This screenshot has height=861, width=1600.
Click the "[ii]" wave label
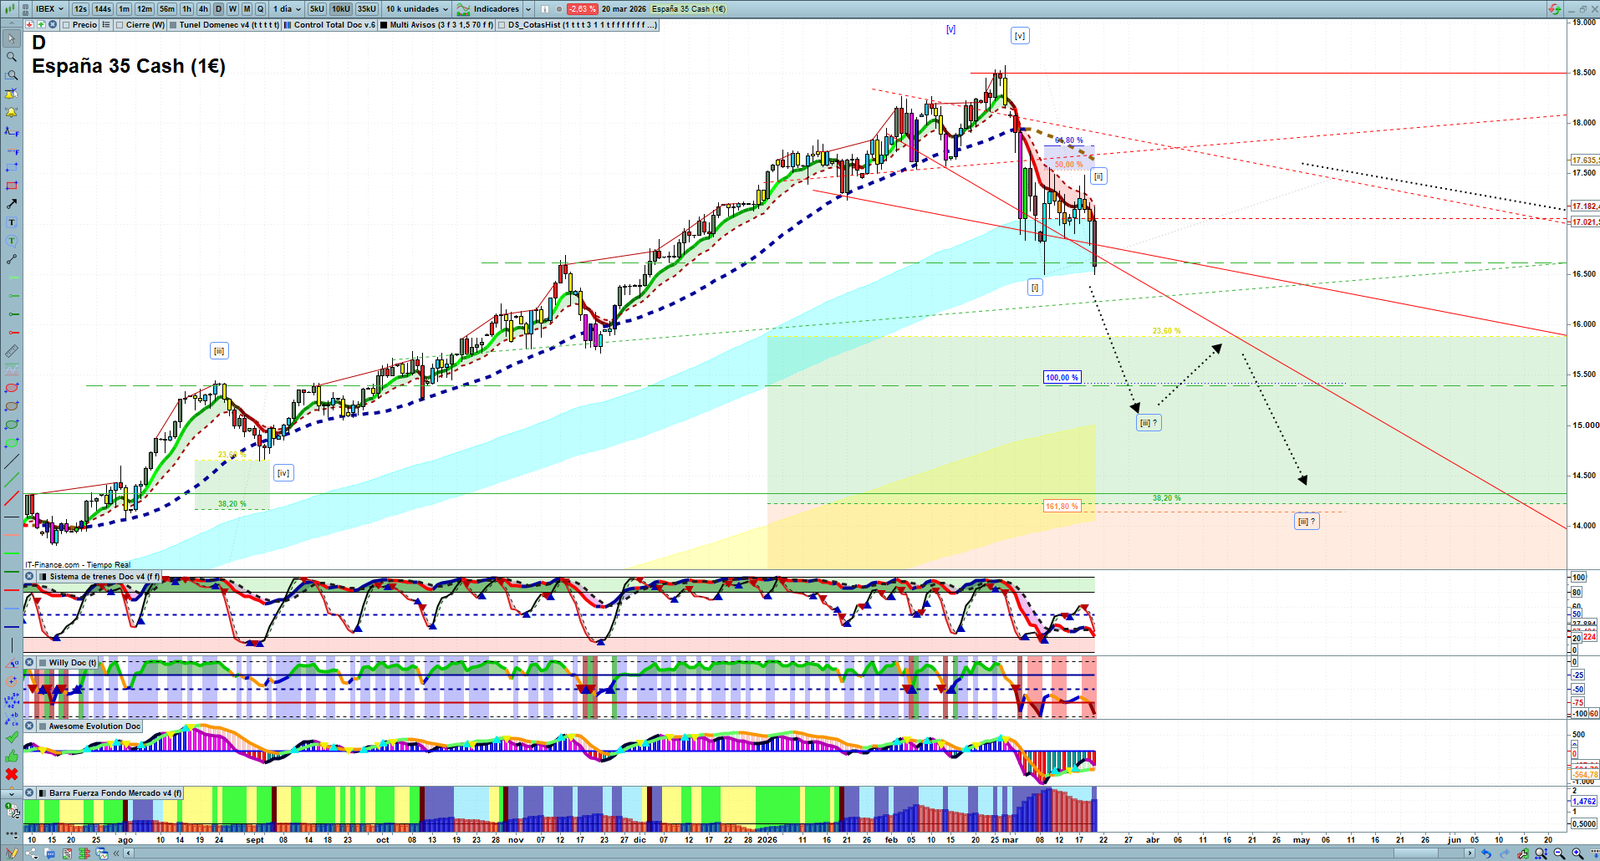click(x=1098, y=176)
